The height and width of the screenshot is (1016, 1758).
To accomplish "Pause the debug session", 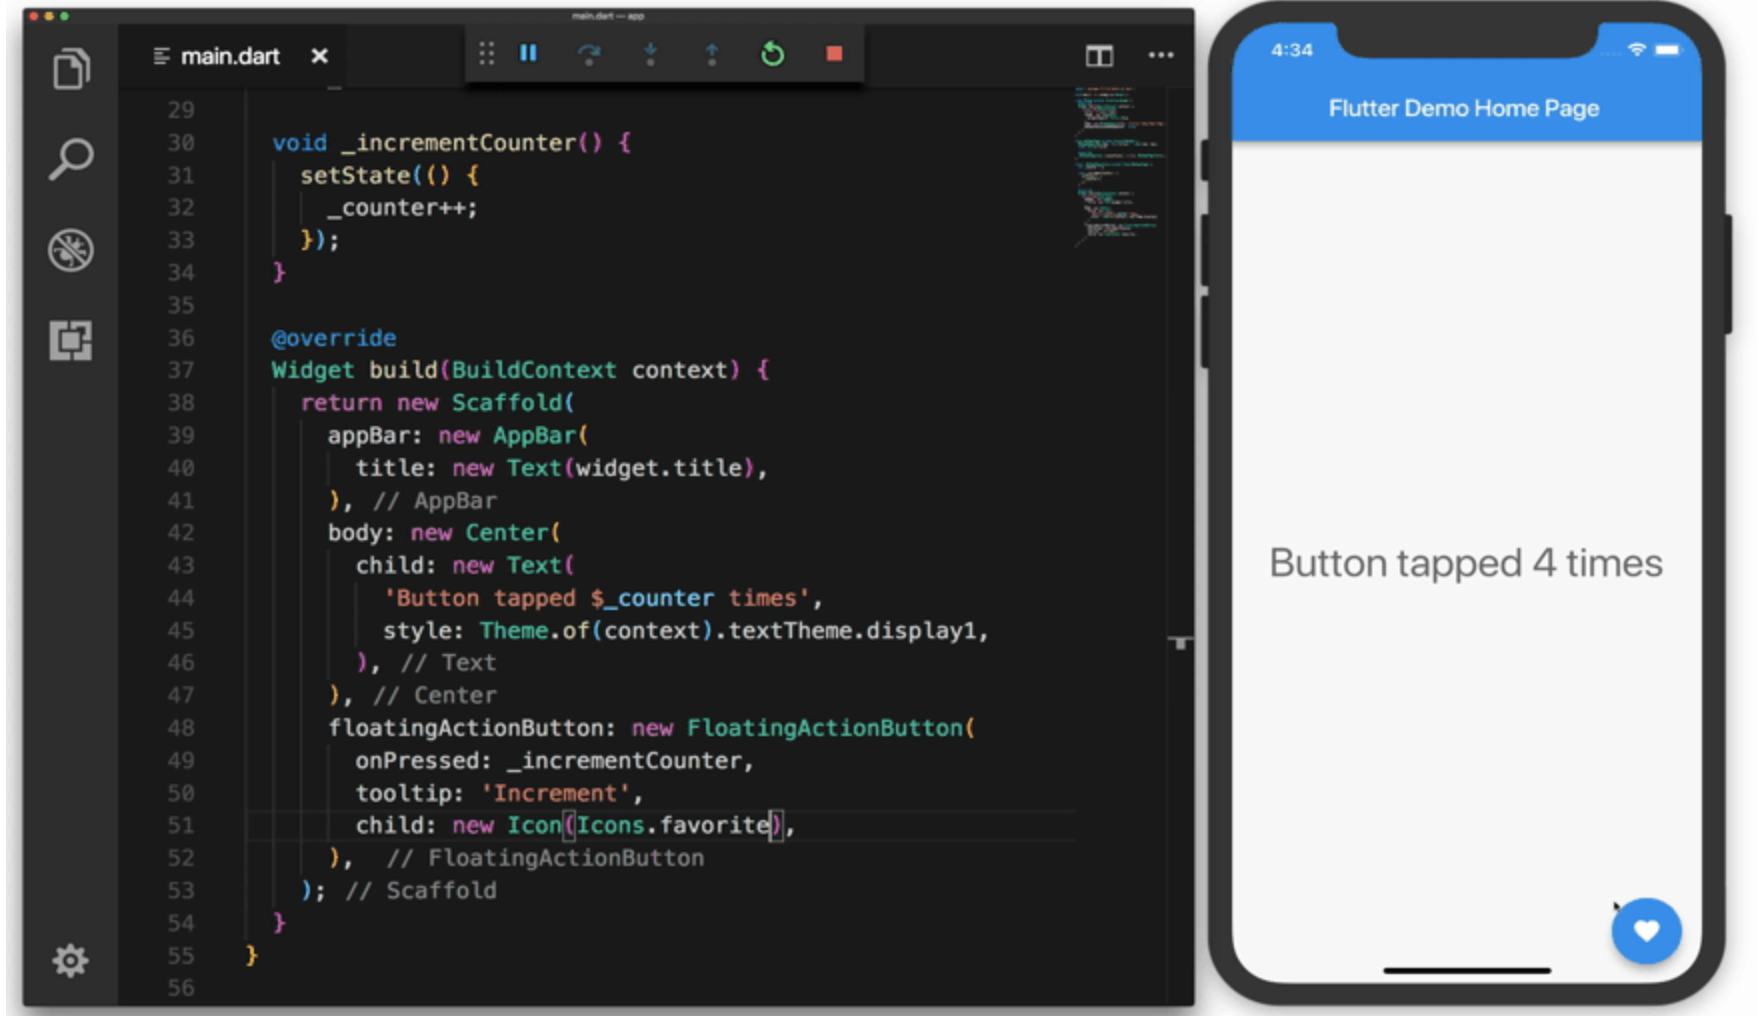I will 528,54.
